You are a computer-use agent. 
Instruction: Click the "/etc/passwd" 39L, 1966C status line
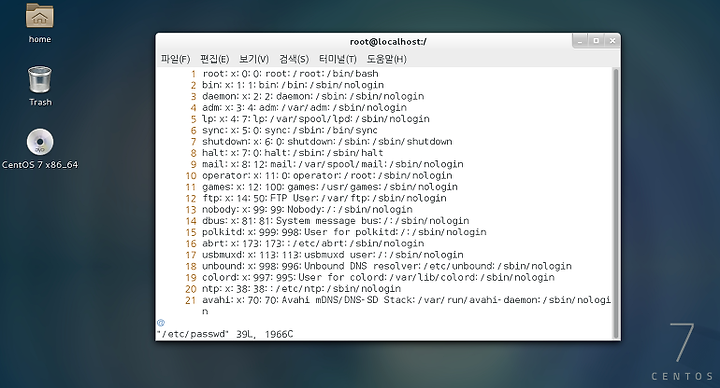(x=225, y=334)
